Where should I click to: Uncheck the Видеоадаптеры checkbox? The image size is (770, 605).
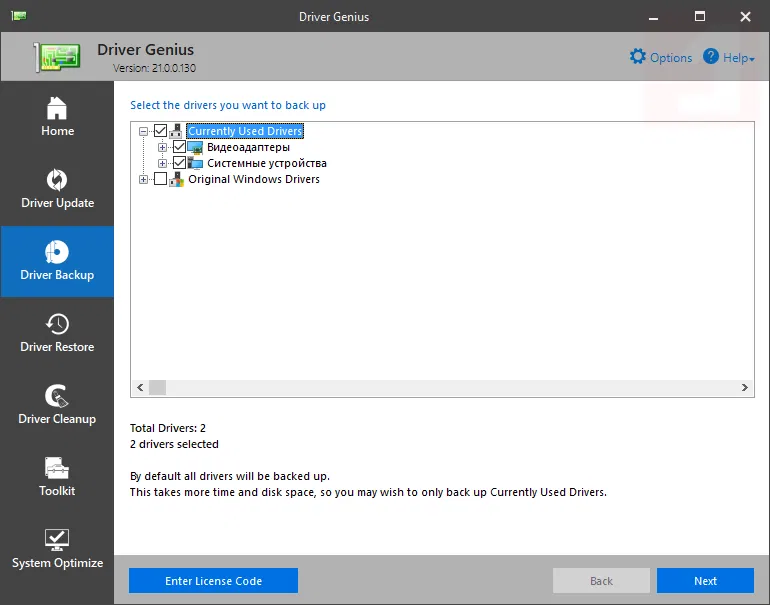tap(179, 147)
